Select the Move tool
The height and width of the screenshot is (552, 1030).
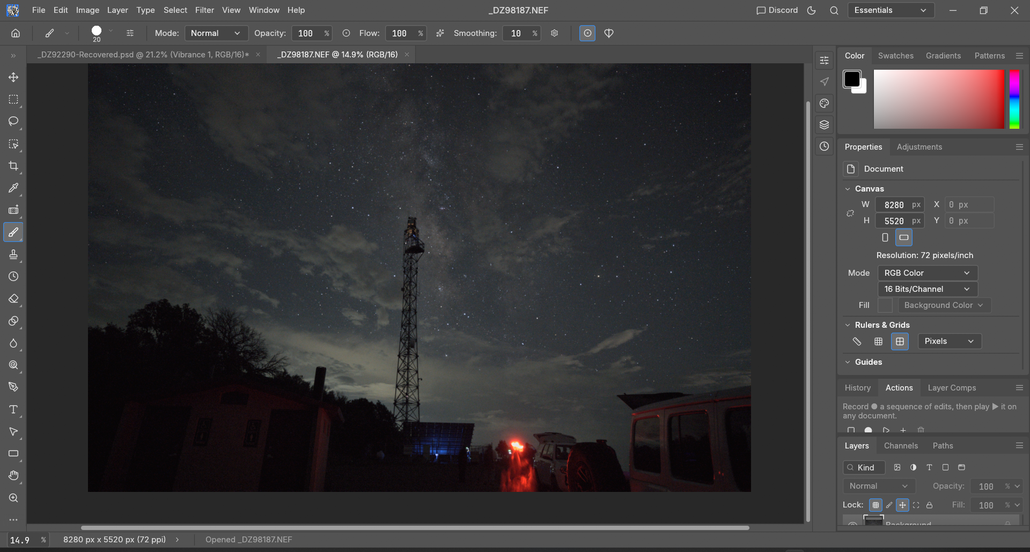click(13, 78)
